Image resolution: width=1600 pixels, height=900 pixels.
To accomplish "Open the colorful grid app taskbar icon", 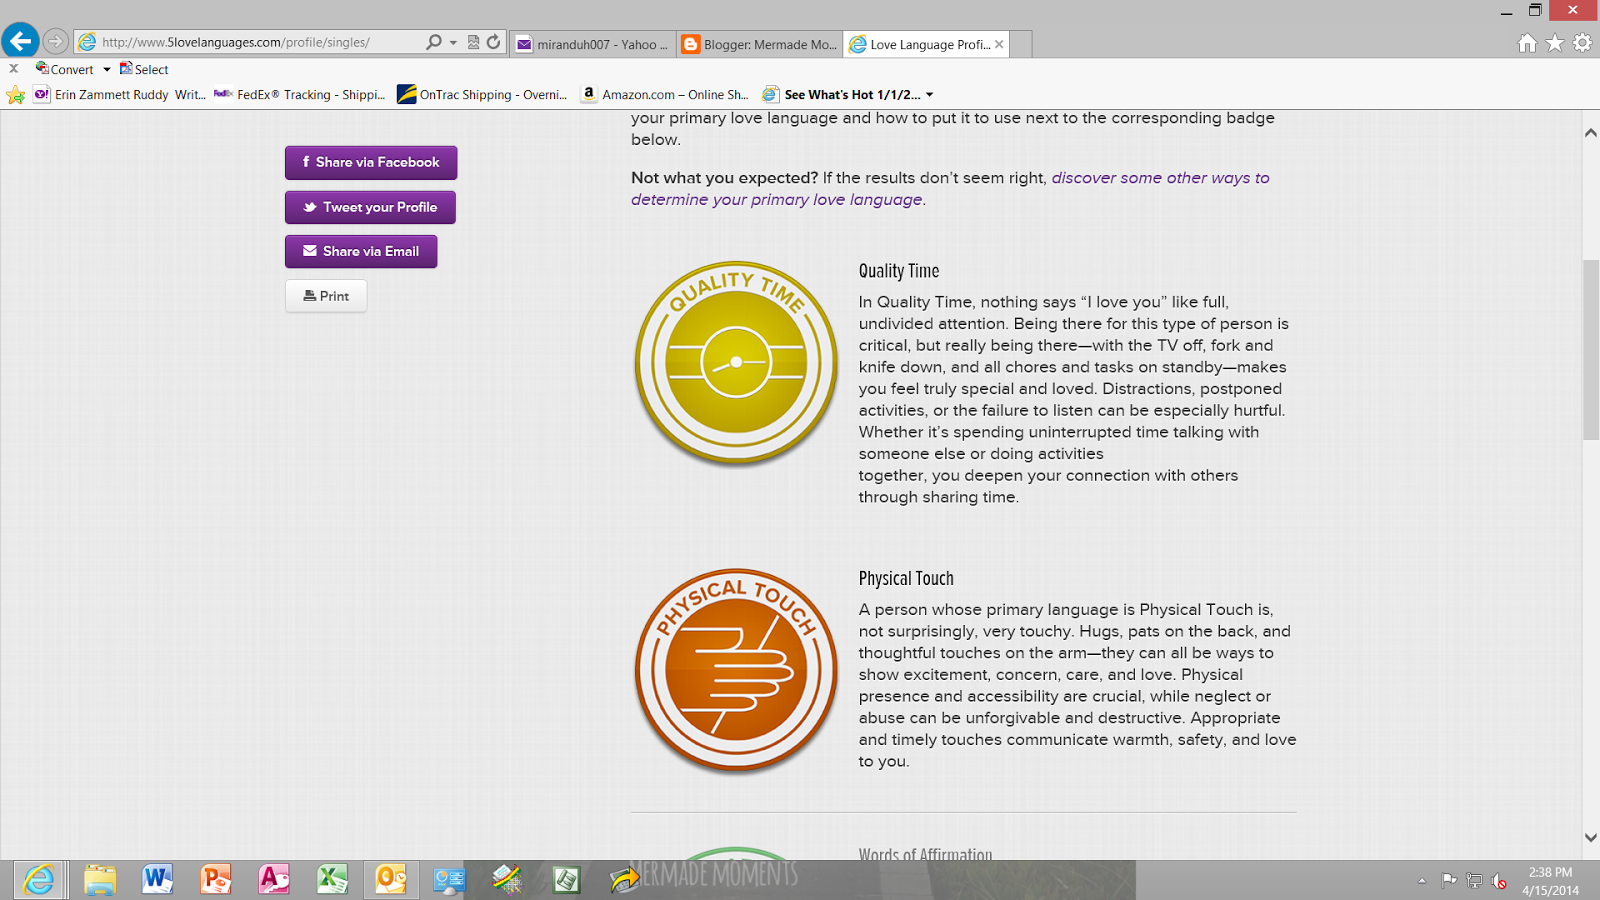I will pyautogui.click(x=507, y=880).
